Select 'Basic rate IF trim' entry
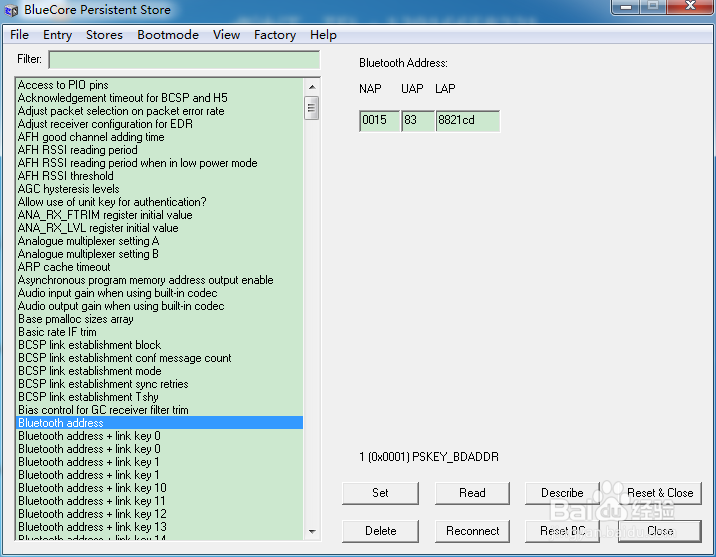The width and height of the screenshot is (716, 557). point(160,332)
